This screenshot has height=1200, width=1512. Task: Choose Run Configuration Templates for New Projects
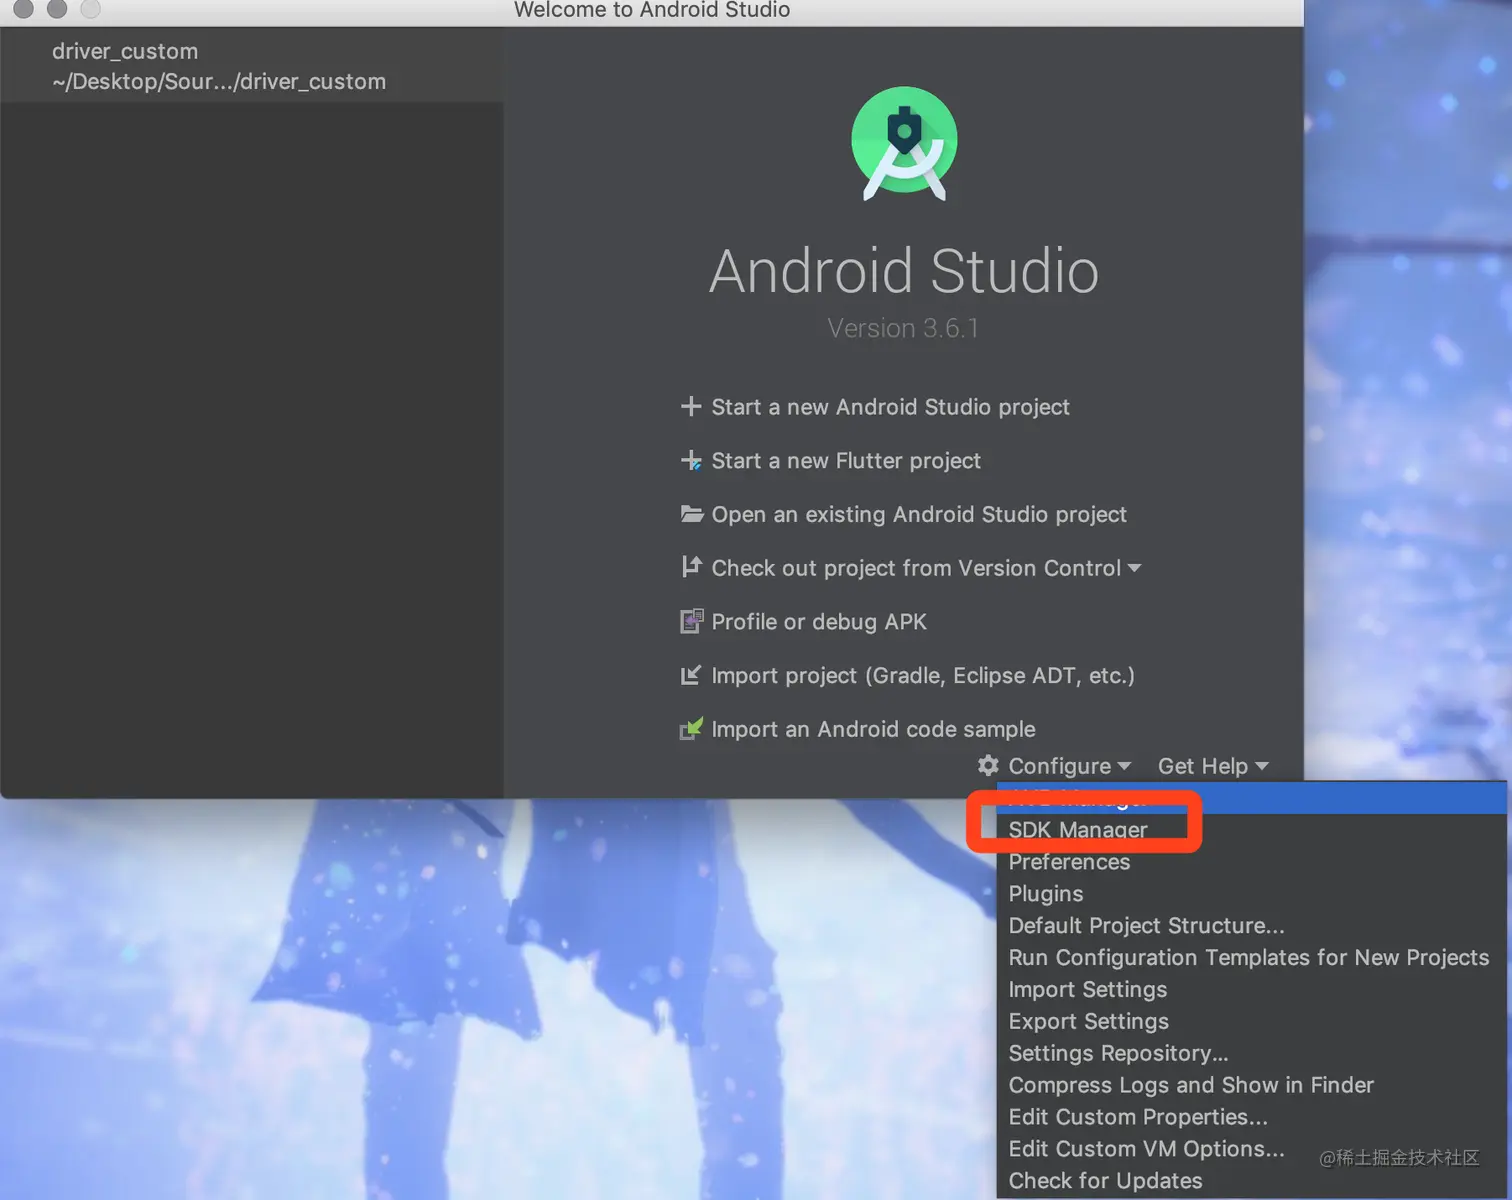tap(1253, 957)
